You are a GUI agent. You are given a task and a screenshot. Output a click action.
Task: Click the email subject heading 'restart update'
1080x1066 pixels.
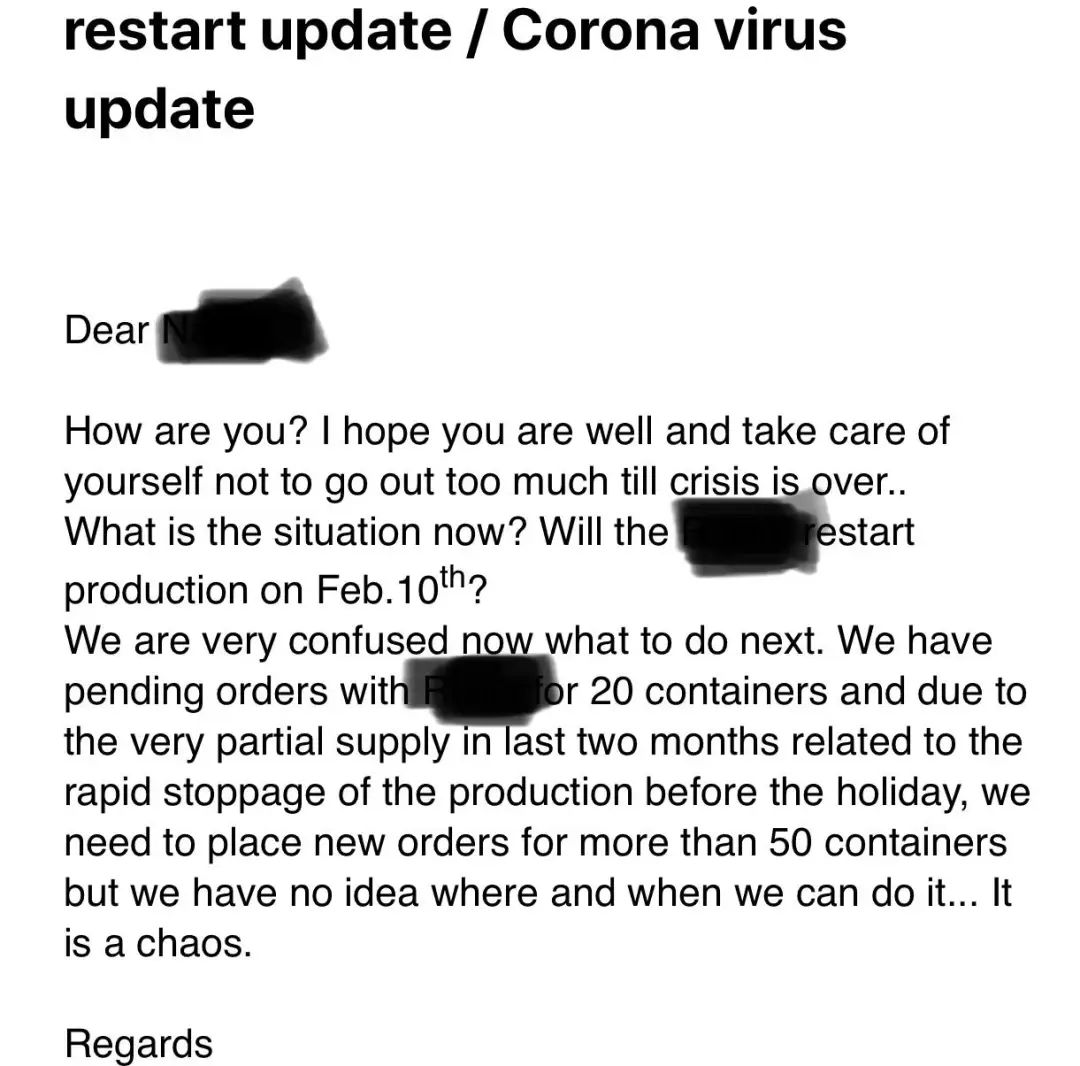256,32
